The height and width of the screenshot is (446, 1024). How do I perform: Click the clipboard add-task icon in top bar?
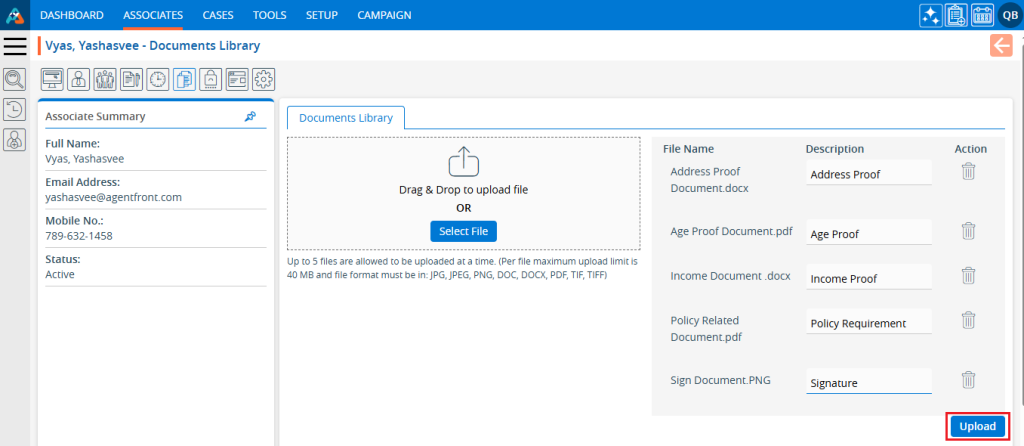pos(956,15)
